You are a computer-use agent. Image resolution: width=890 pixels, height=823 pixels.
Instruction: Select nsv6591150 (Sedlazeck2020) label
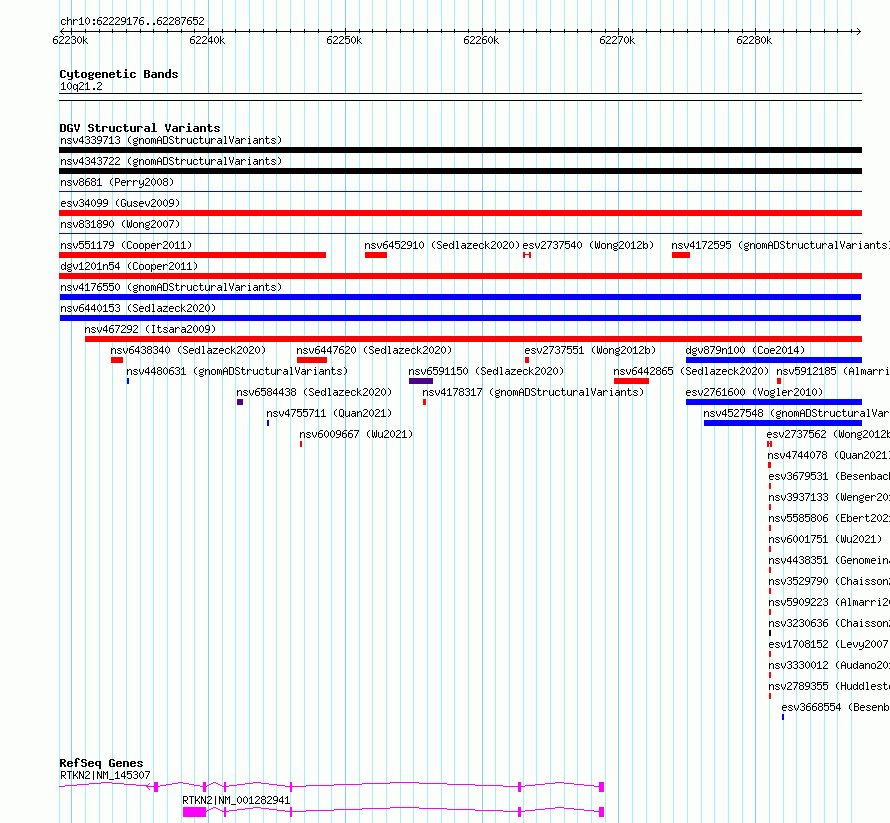(x=486, y=371)
